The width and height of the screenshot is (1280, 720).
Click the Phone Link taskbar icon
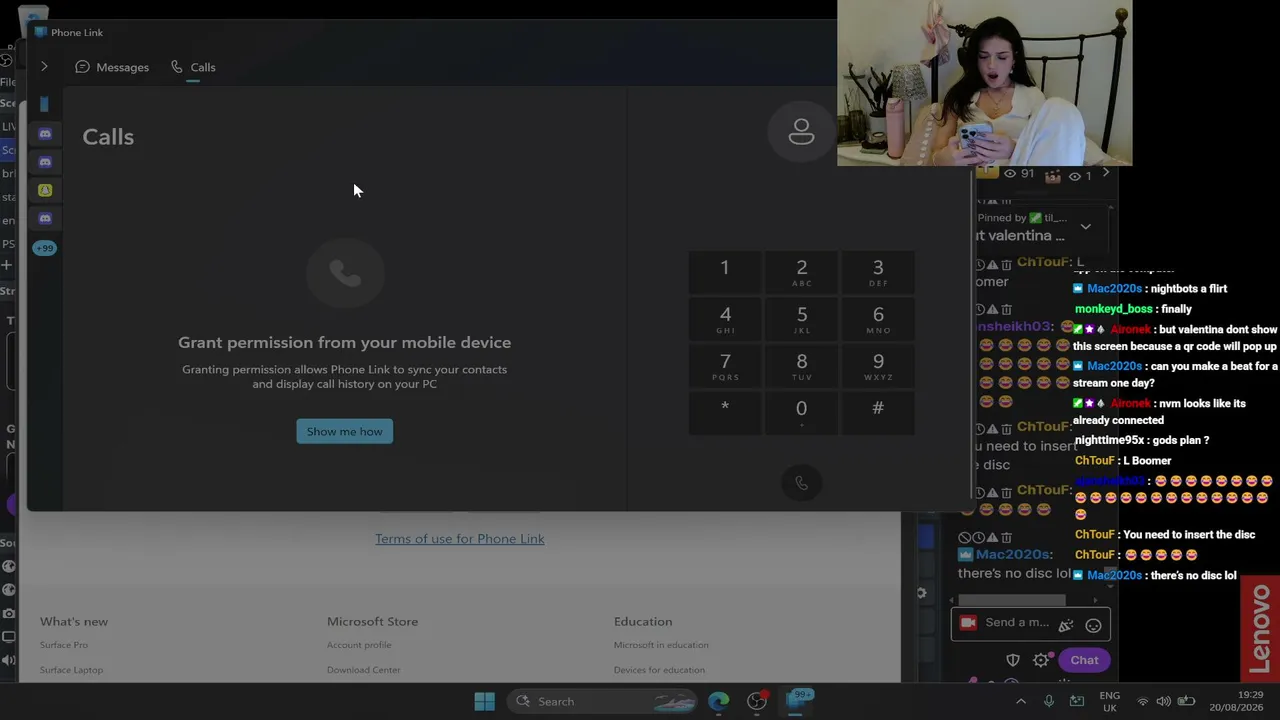pos(797,700)
